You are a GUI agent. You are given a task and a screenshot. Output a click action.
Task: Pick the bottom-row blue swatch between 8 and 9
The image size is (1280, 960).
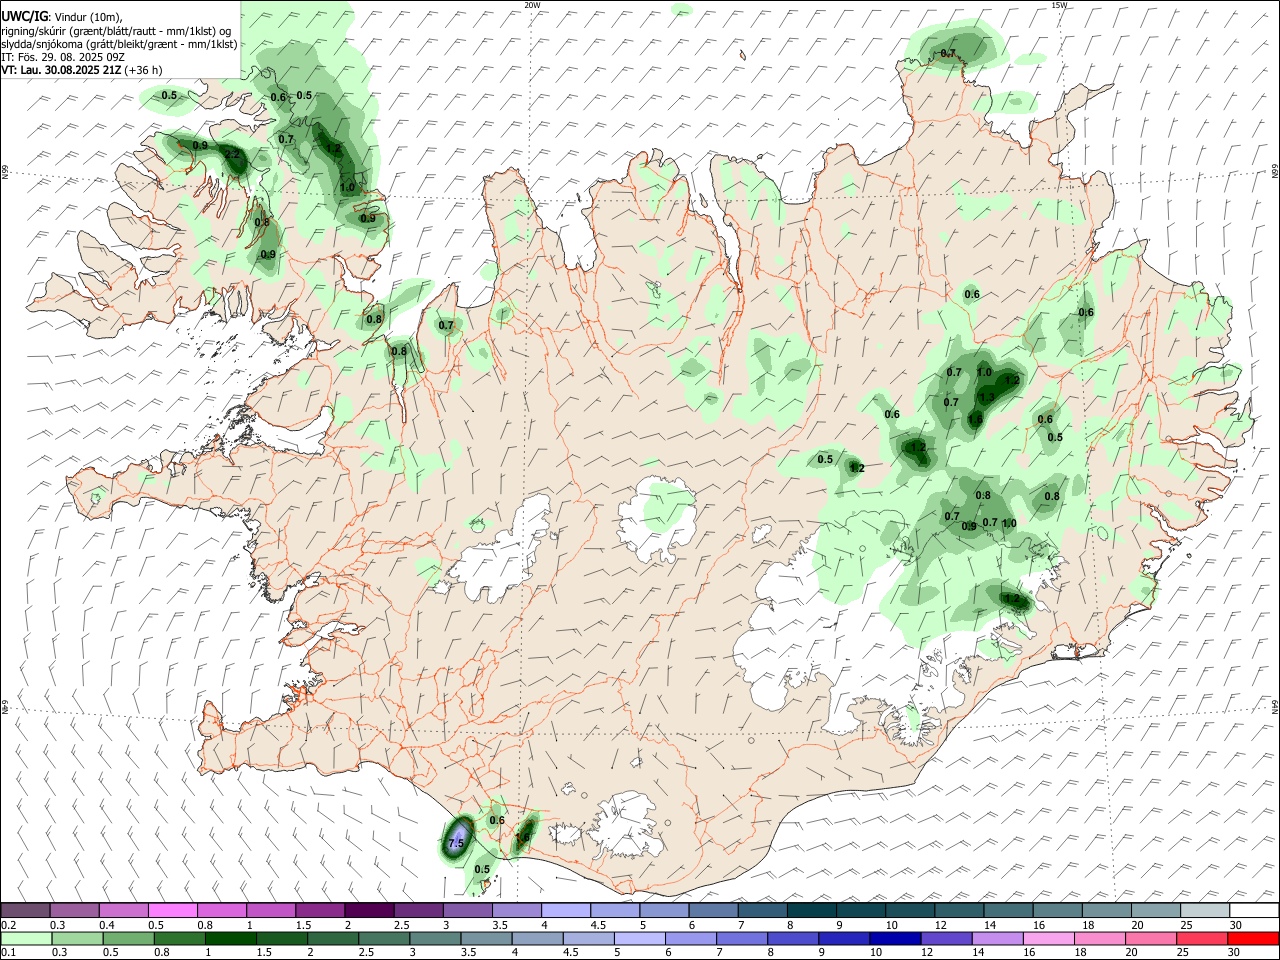click(x=793, y=938)
